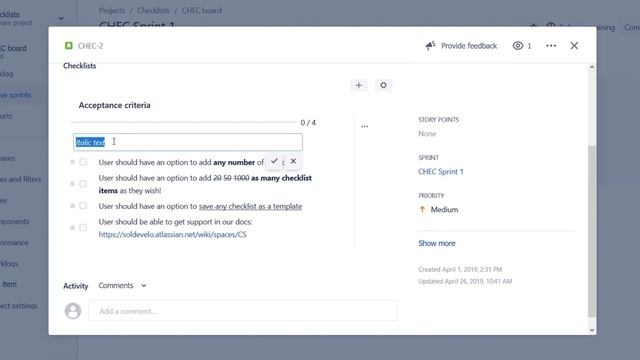
Task: Click the Medium priority arrow icon
Action: click(422, 209)
